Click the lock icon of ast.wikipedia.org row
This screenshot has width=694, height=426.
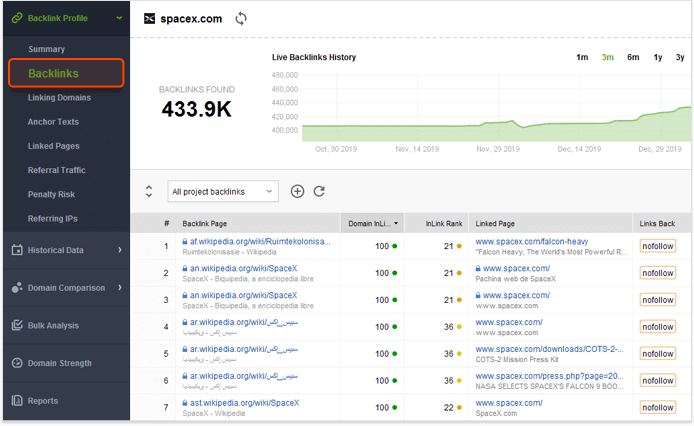tap(185, 403)
